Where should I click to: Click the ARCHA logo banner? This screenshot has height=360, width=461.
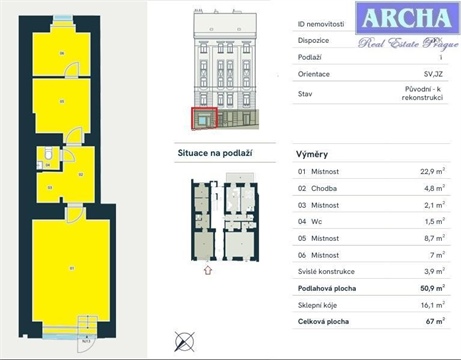point(408,18)
